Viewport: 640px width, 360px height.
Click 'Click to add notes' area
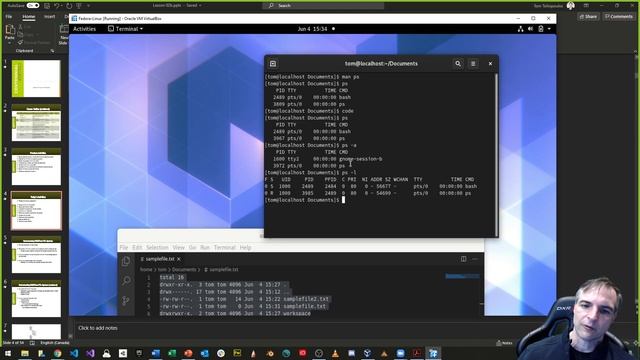point(98,328)
